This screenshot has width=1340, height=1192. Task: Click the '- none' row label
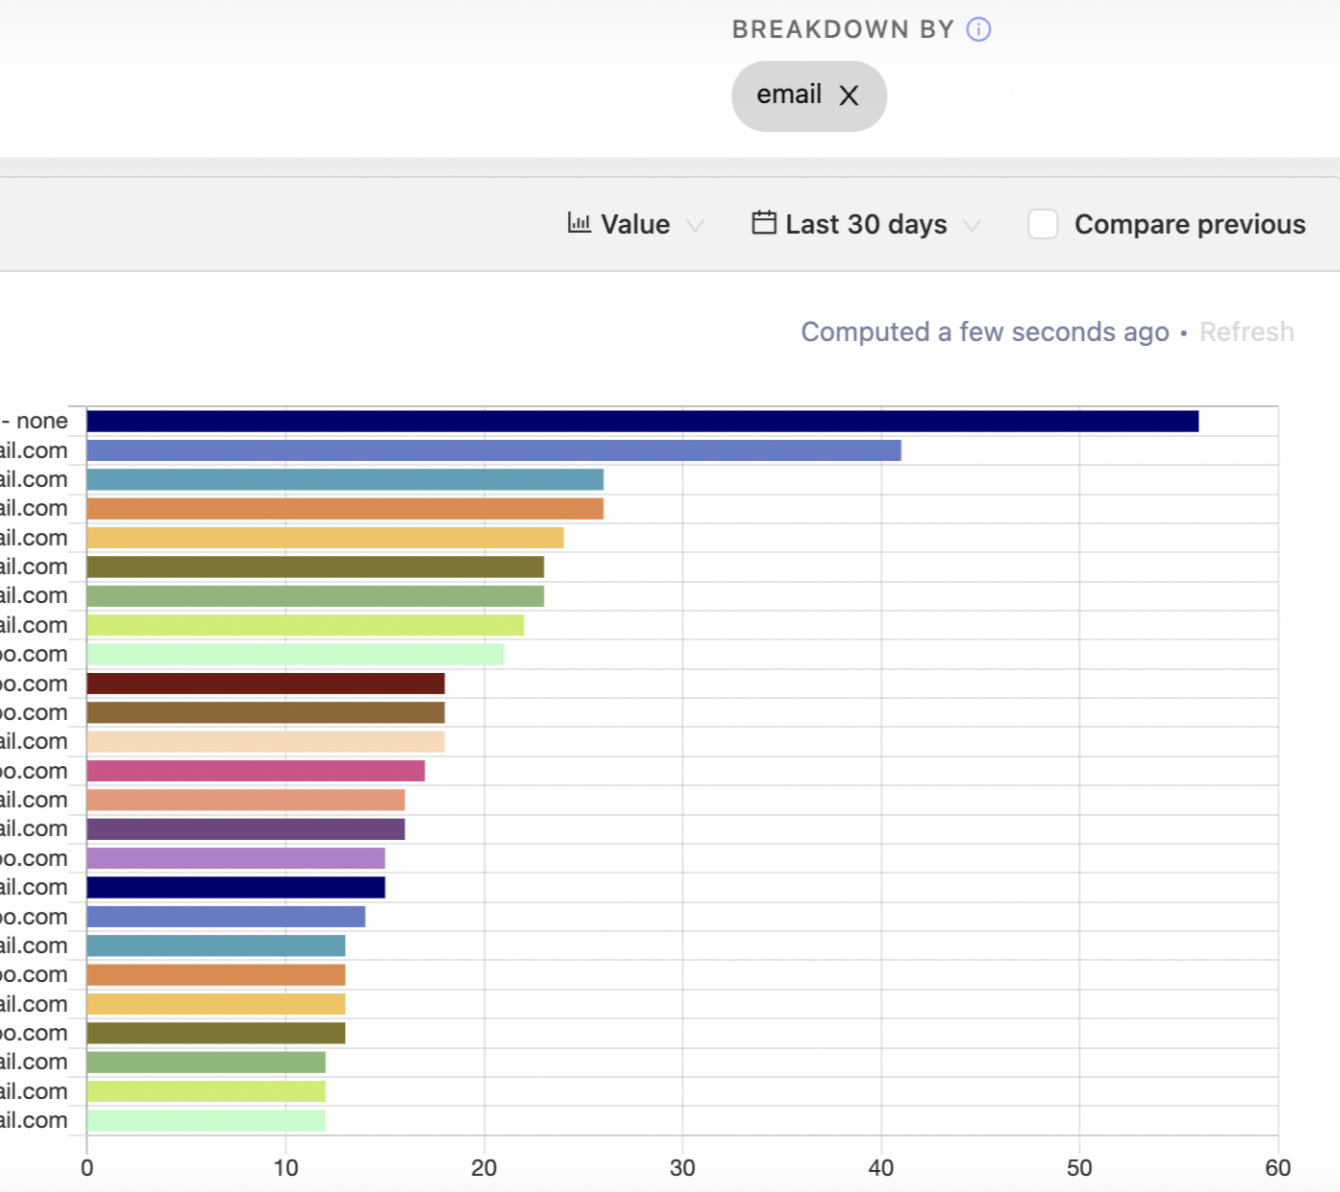pos(36,421)
